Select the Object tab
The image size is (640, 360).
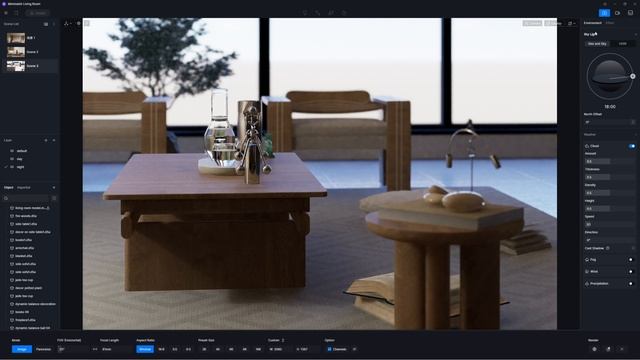pyautogui.click(x=9, y=188)
